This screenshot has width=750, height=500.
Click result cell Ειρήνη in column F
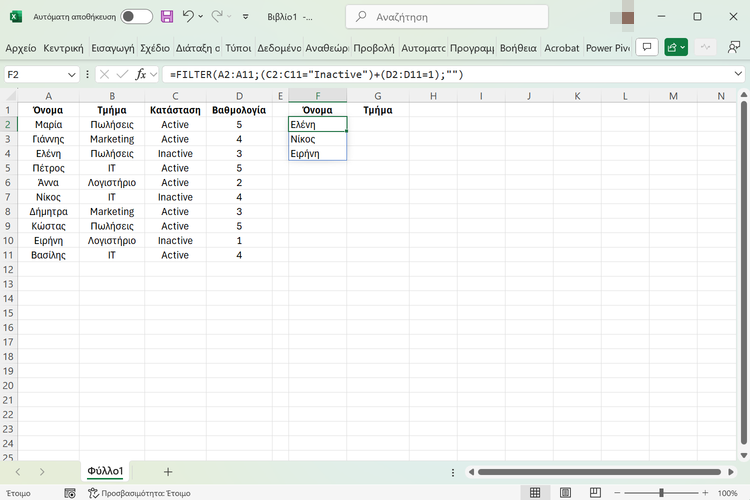318,154
